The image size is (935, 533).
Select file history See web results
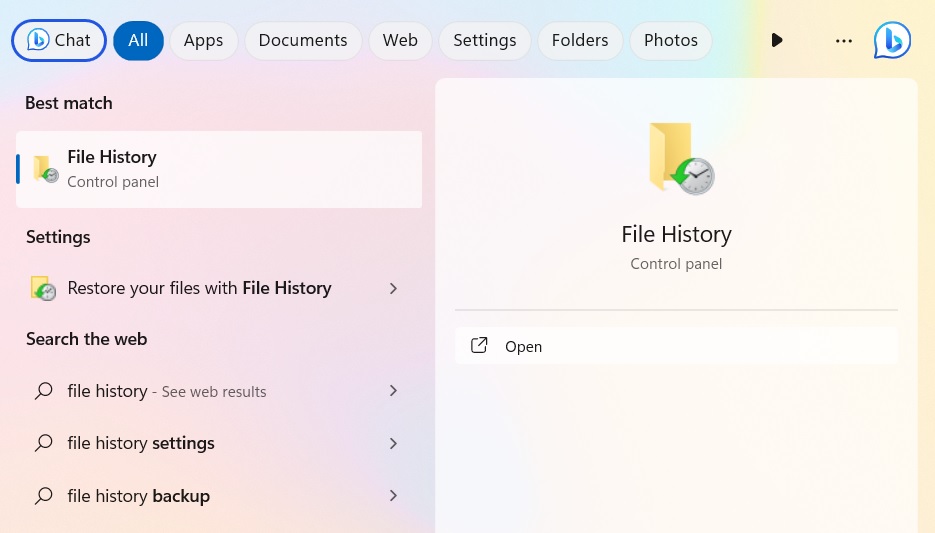pos(219,391)
